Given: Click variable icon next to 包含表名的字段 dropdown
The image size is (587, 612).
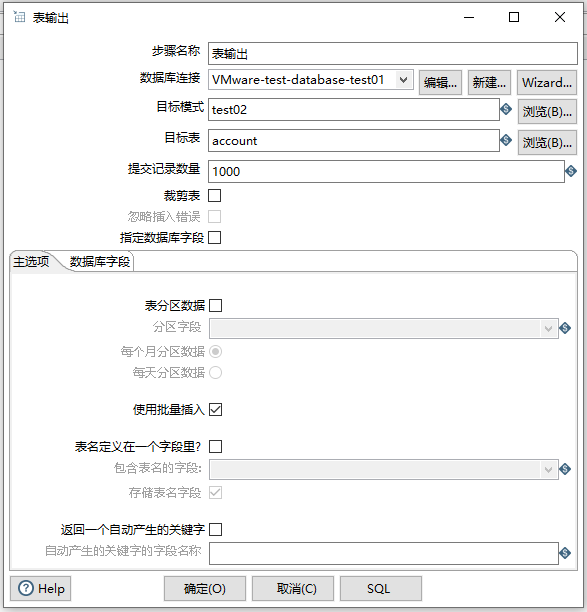Looking at the screenshot, I should point(565,469).
